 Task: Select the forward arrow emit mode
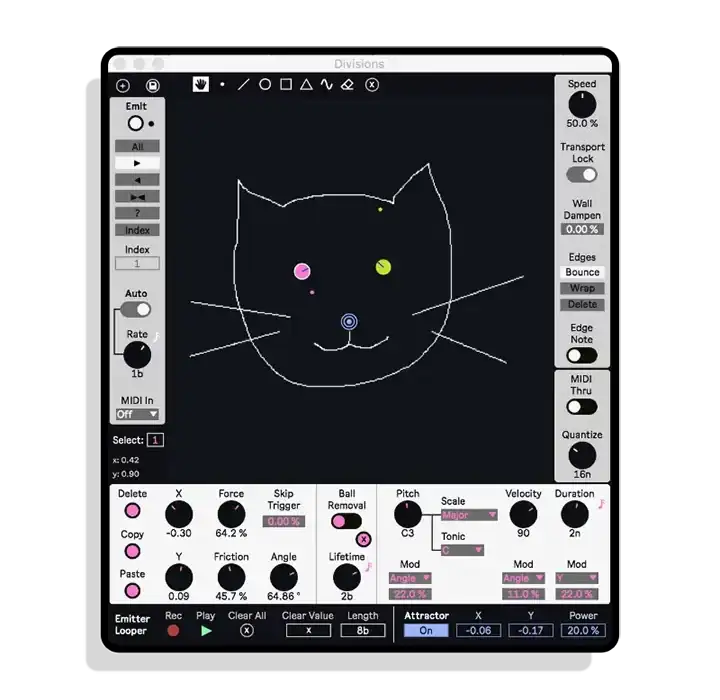137,163
